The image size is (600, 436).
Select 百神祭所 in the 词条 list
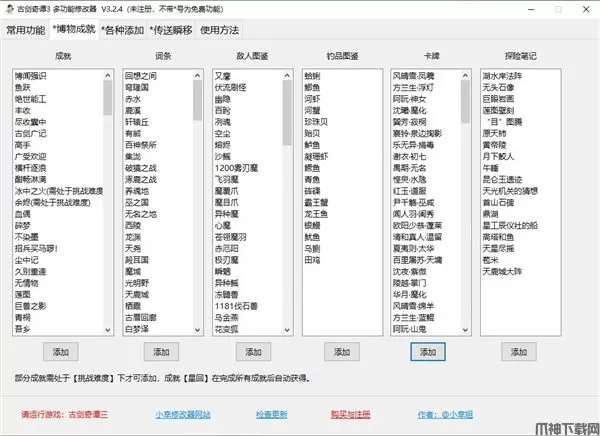(x=141, y=145)
